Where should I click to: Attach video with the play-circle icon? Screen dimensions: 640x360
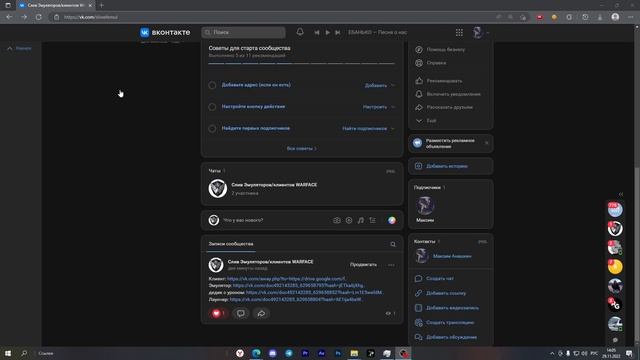pyautogui.click(x=349, y=220)
